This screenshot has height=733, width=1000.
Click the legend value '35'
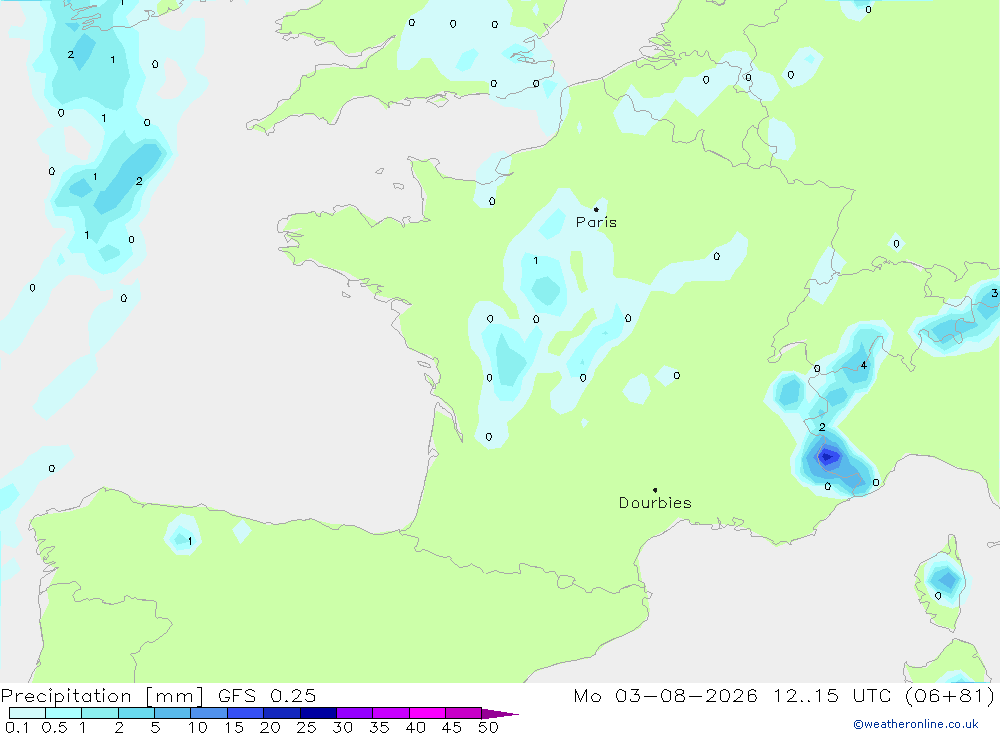coord(379,727)
